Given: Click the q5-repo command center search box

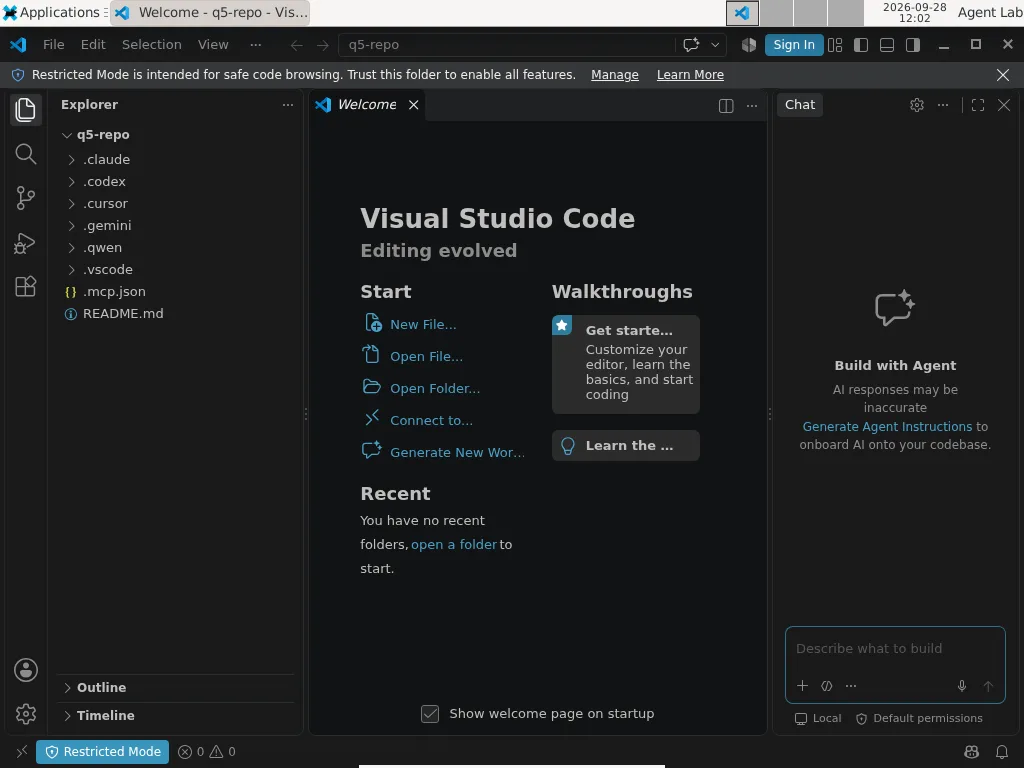Looking at the screenshot, I should click(x=506, y=45).
